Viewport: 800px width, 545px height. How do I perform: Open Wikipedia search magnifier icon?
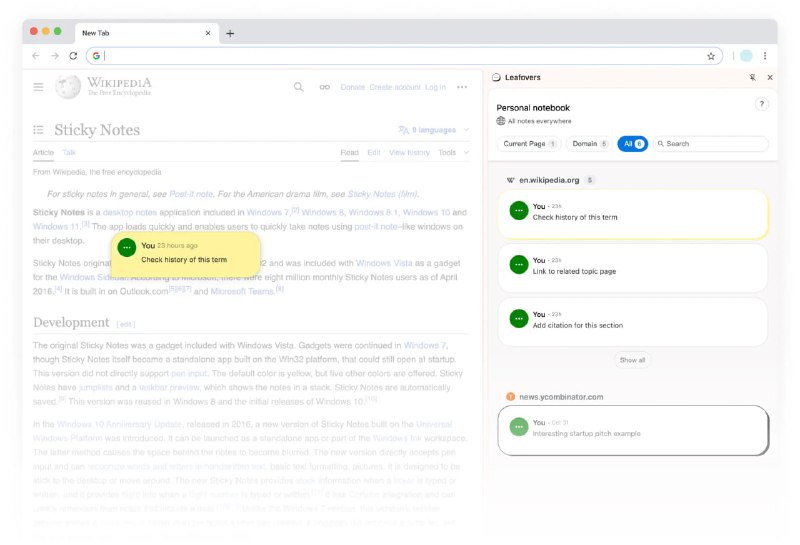pos(298,87)
